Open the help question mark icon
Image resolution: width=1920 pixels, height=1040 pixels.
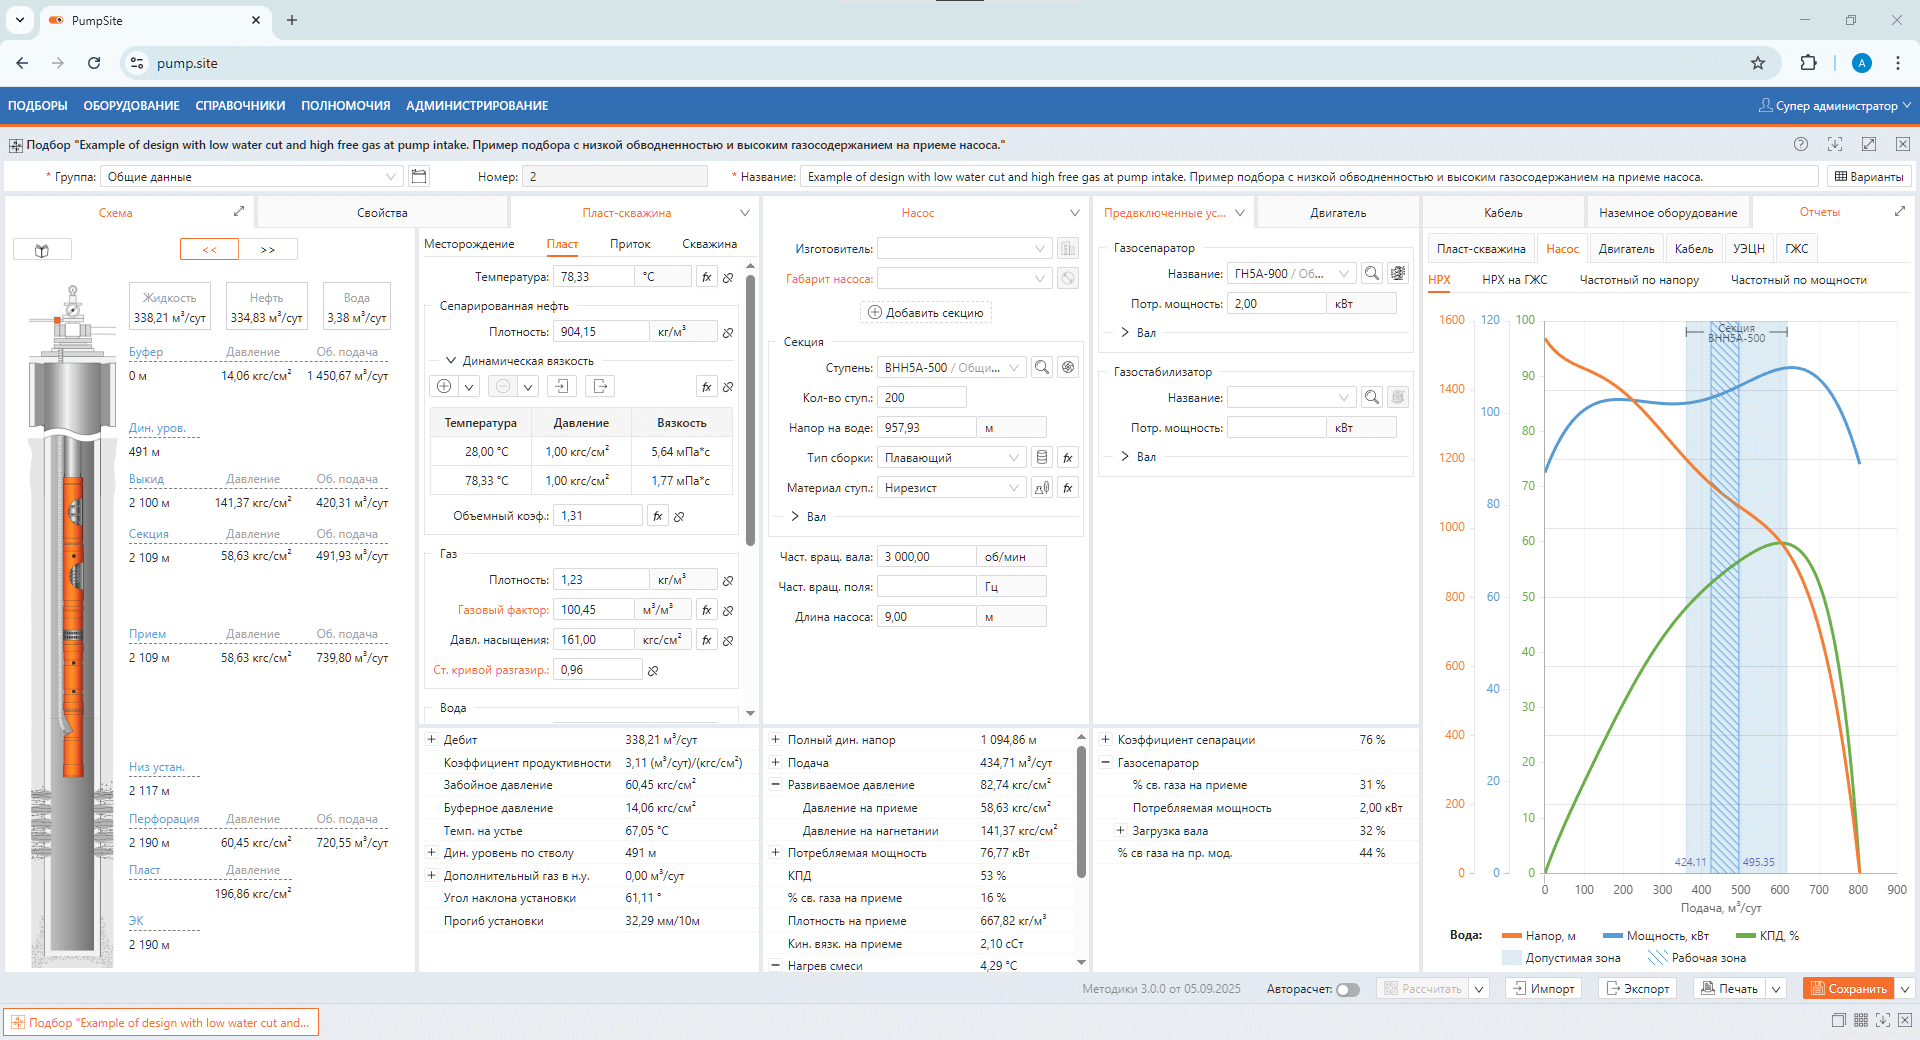tap(1801, 145)
